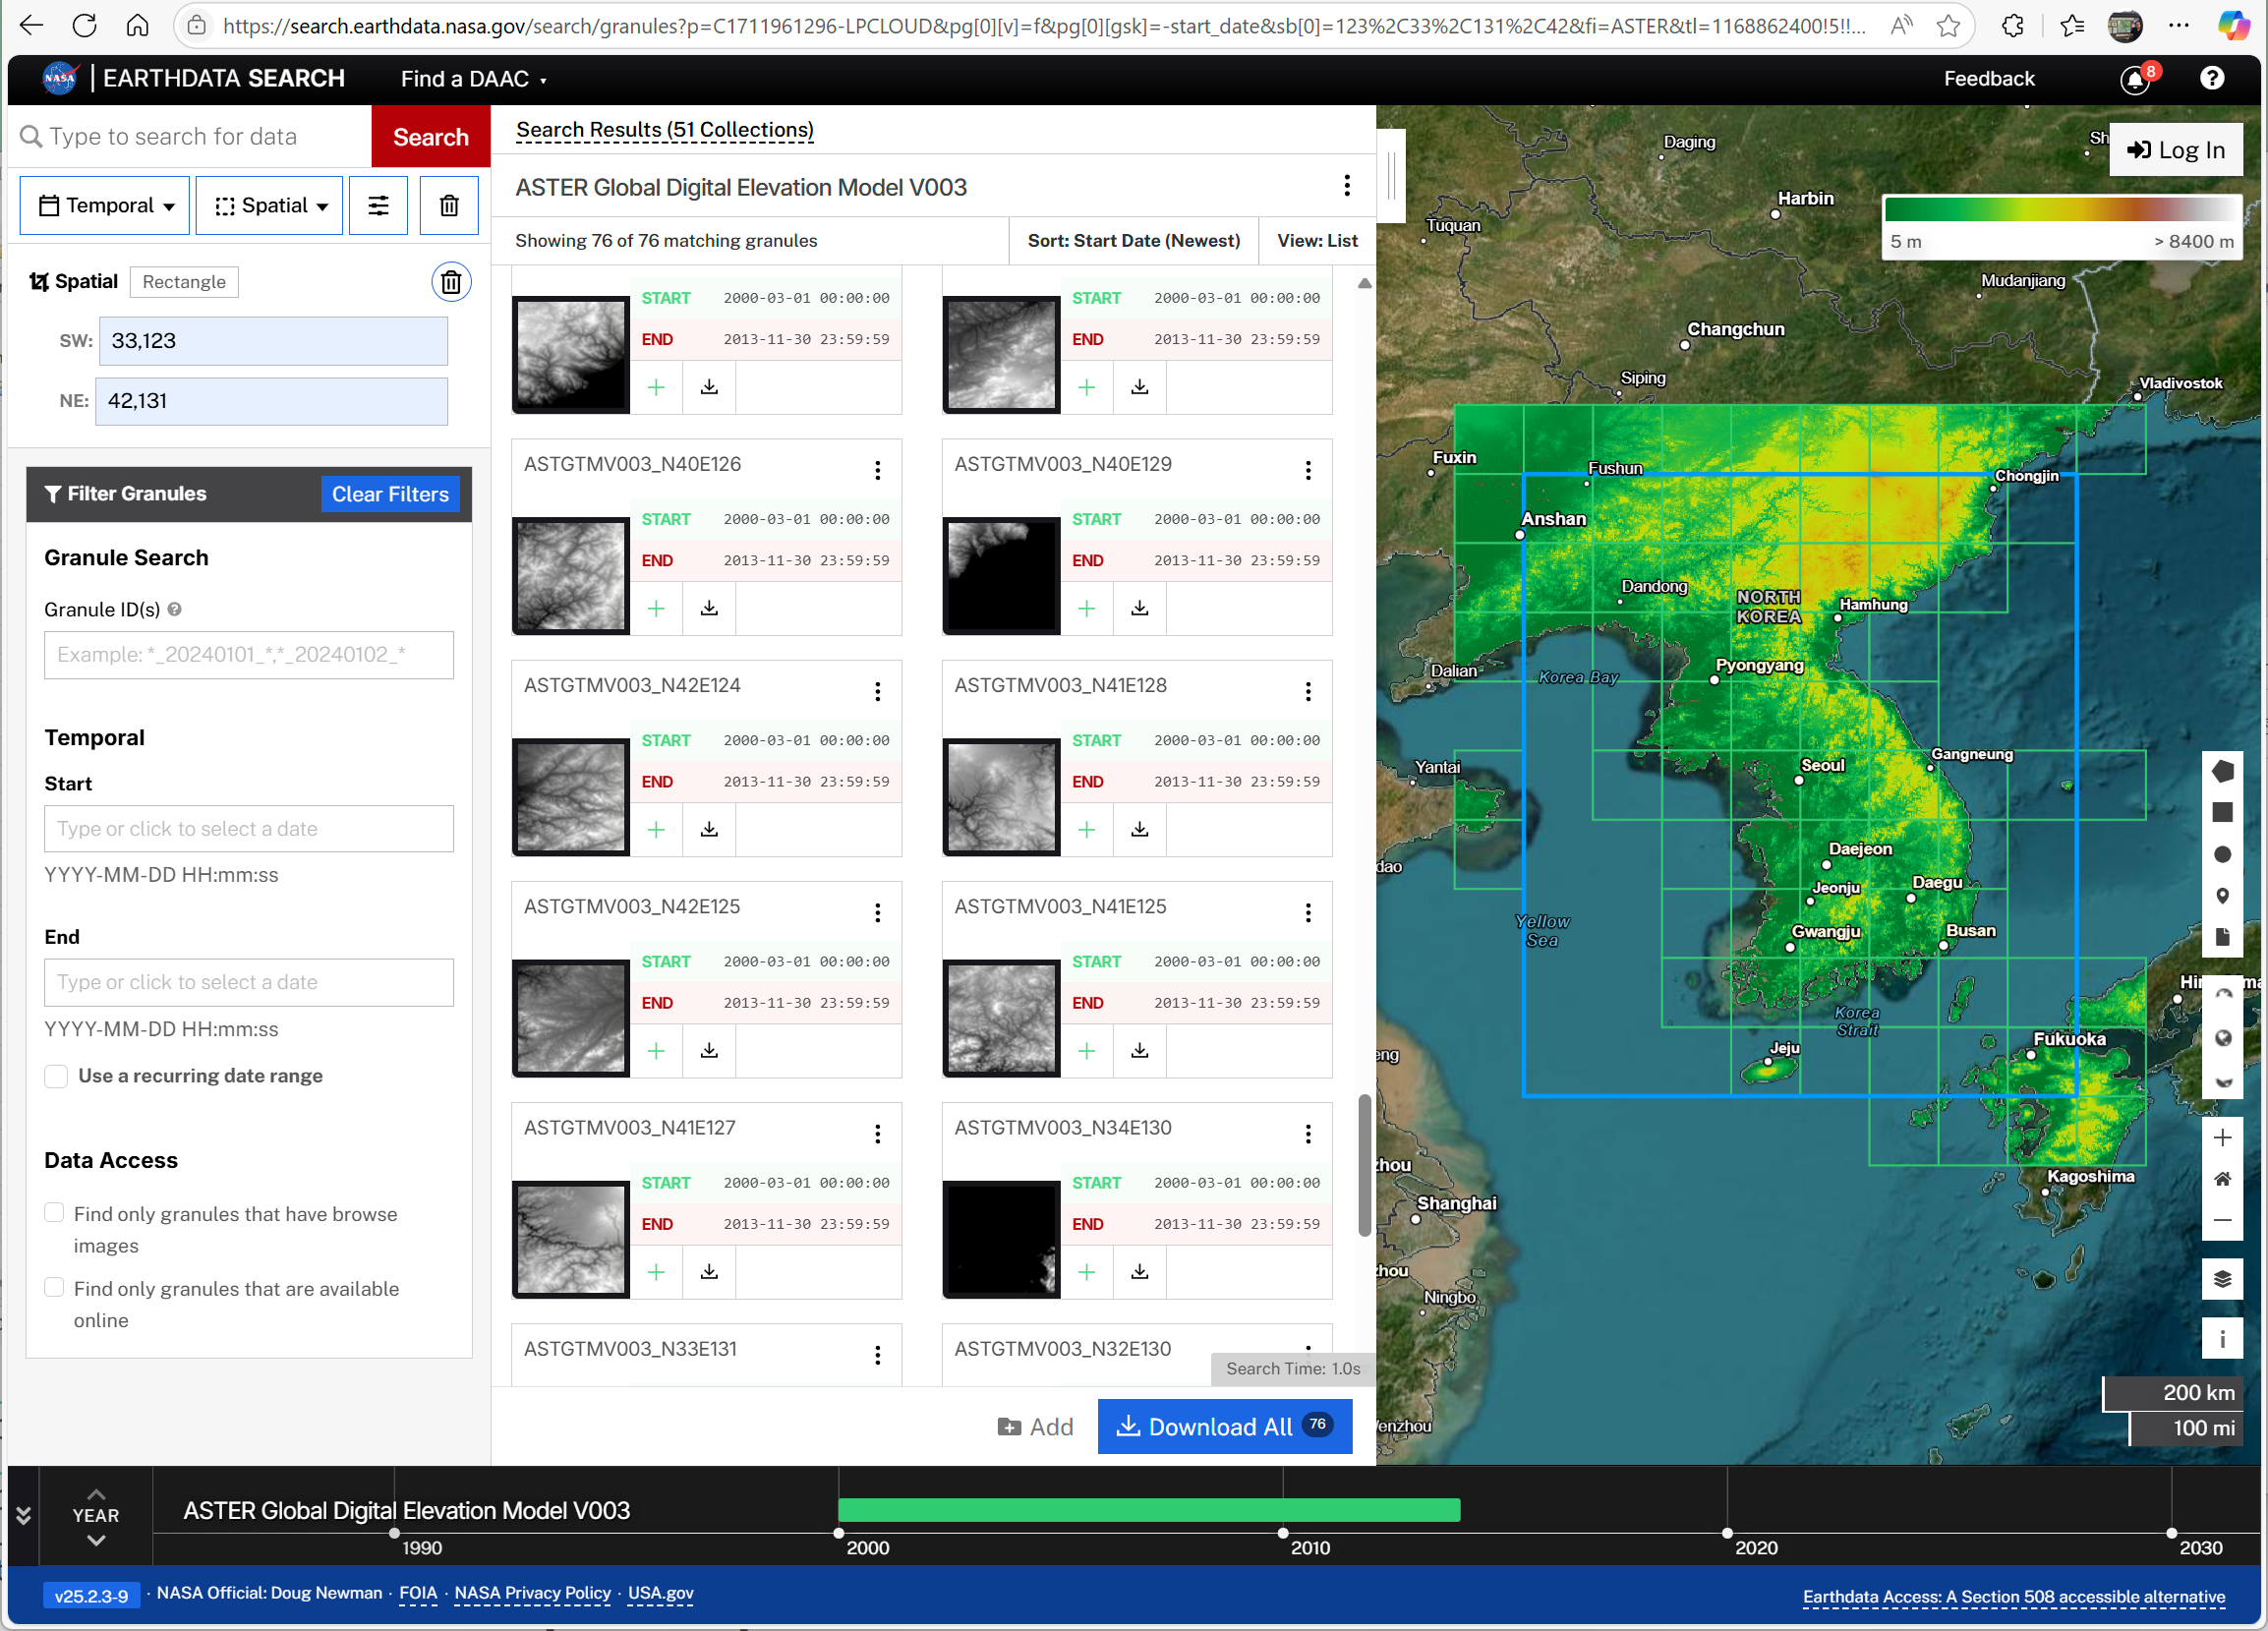
Task: Select the rectangle drawing tool on map
Action: tap(2222, 812)
